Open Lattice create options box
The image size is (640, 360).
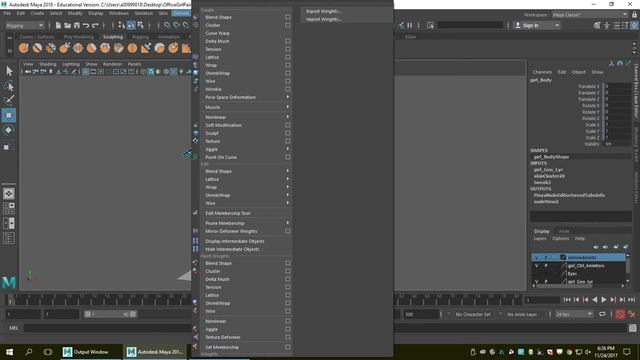point(288,57)
